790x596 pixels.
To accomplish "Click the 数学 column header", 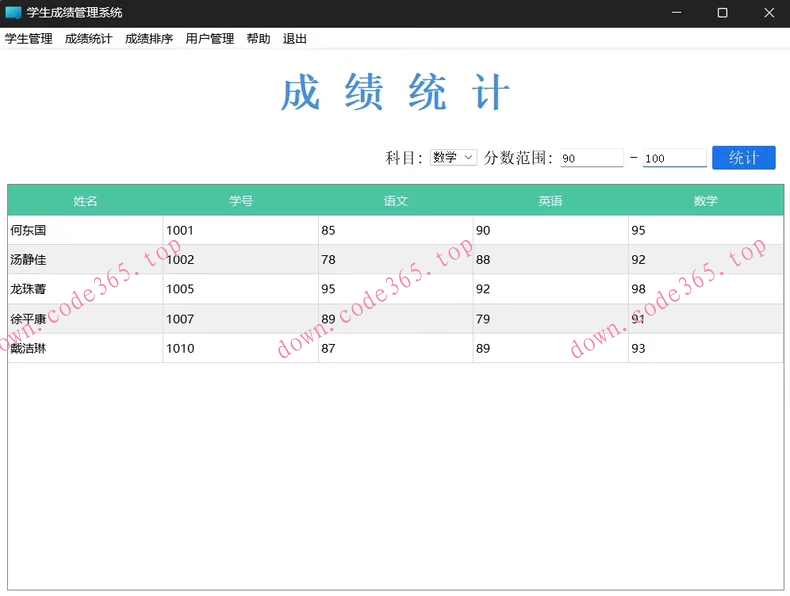I will tap(706, 201).
